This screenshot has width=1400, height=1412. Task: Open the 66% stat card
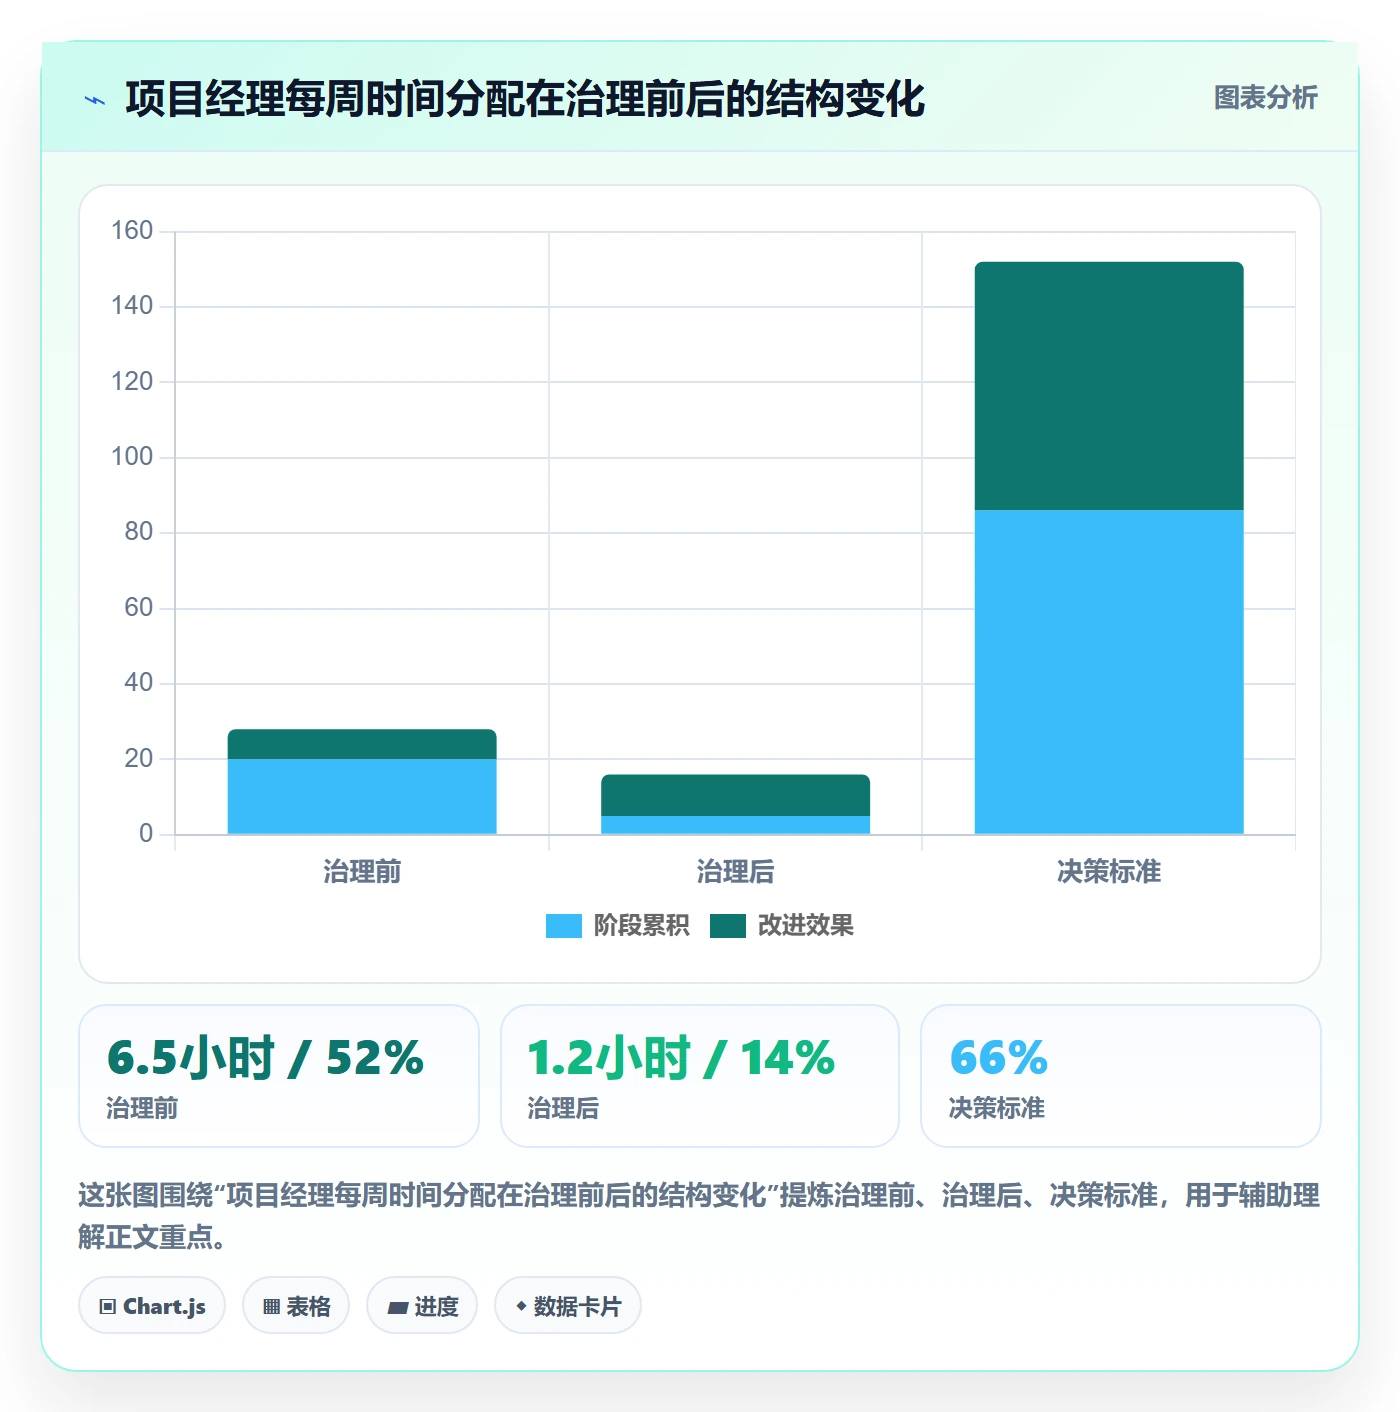[x=1121, y=1076]
